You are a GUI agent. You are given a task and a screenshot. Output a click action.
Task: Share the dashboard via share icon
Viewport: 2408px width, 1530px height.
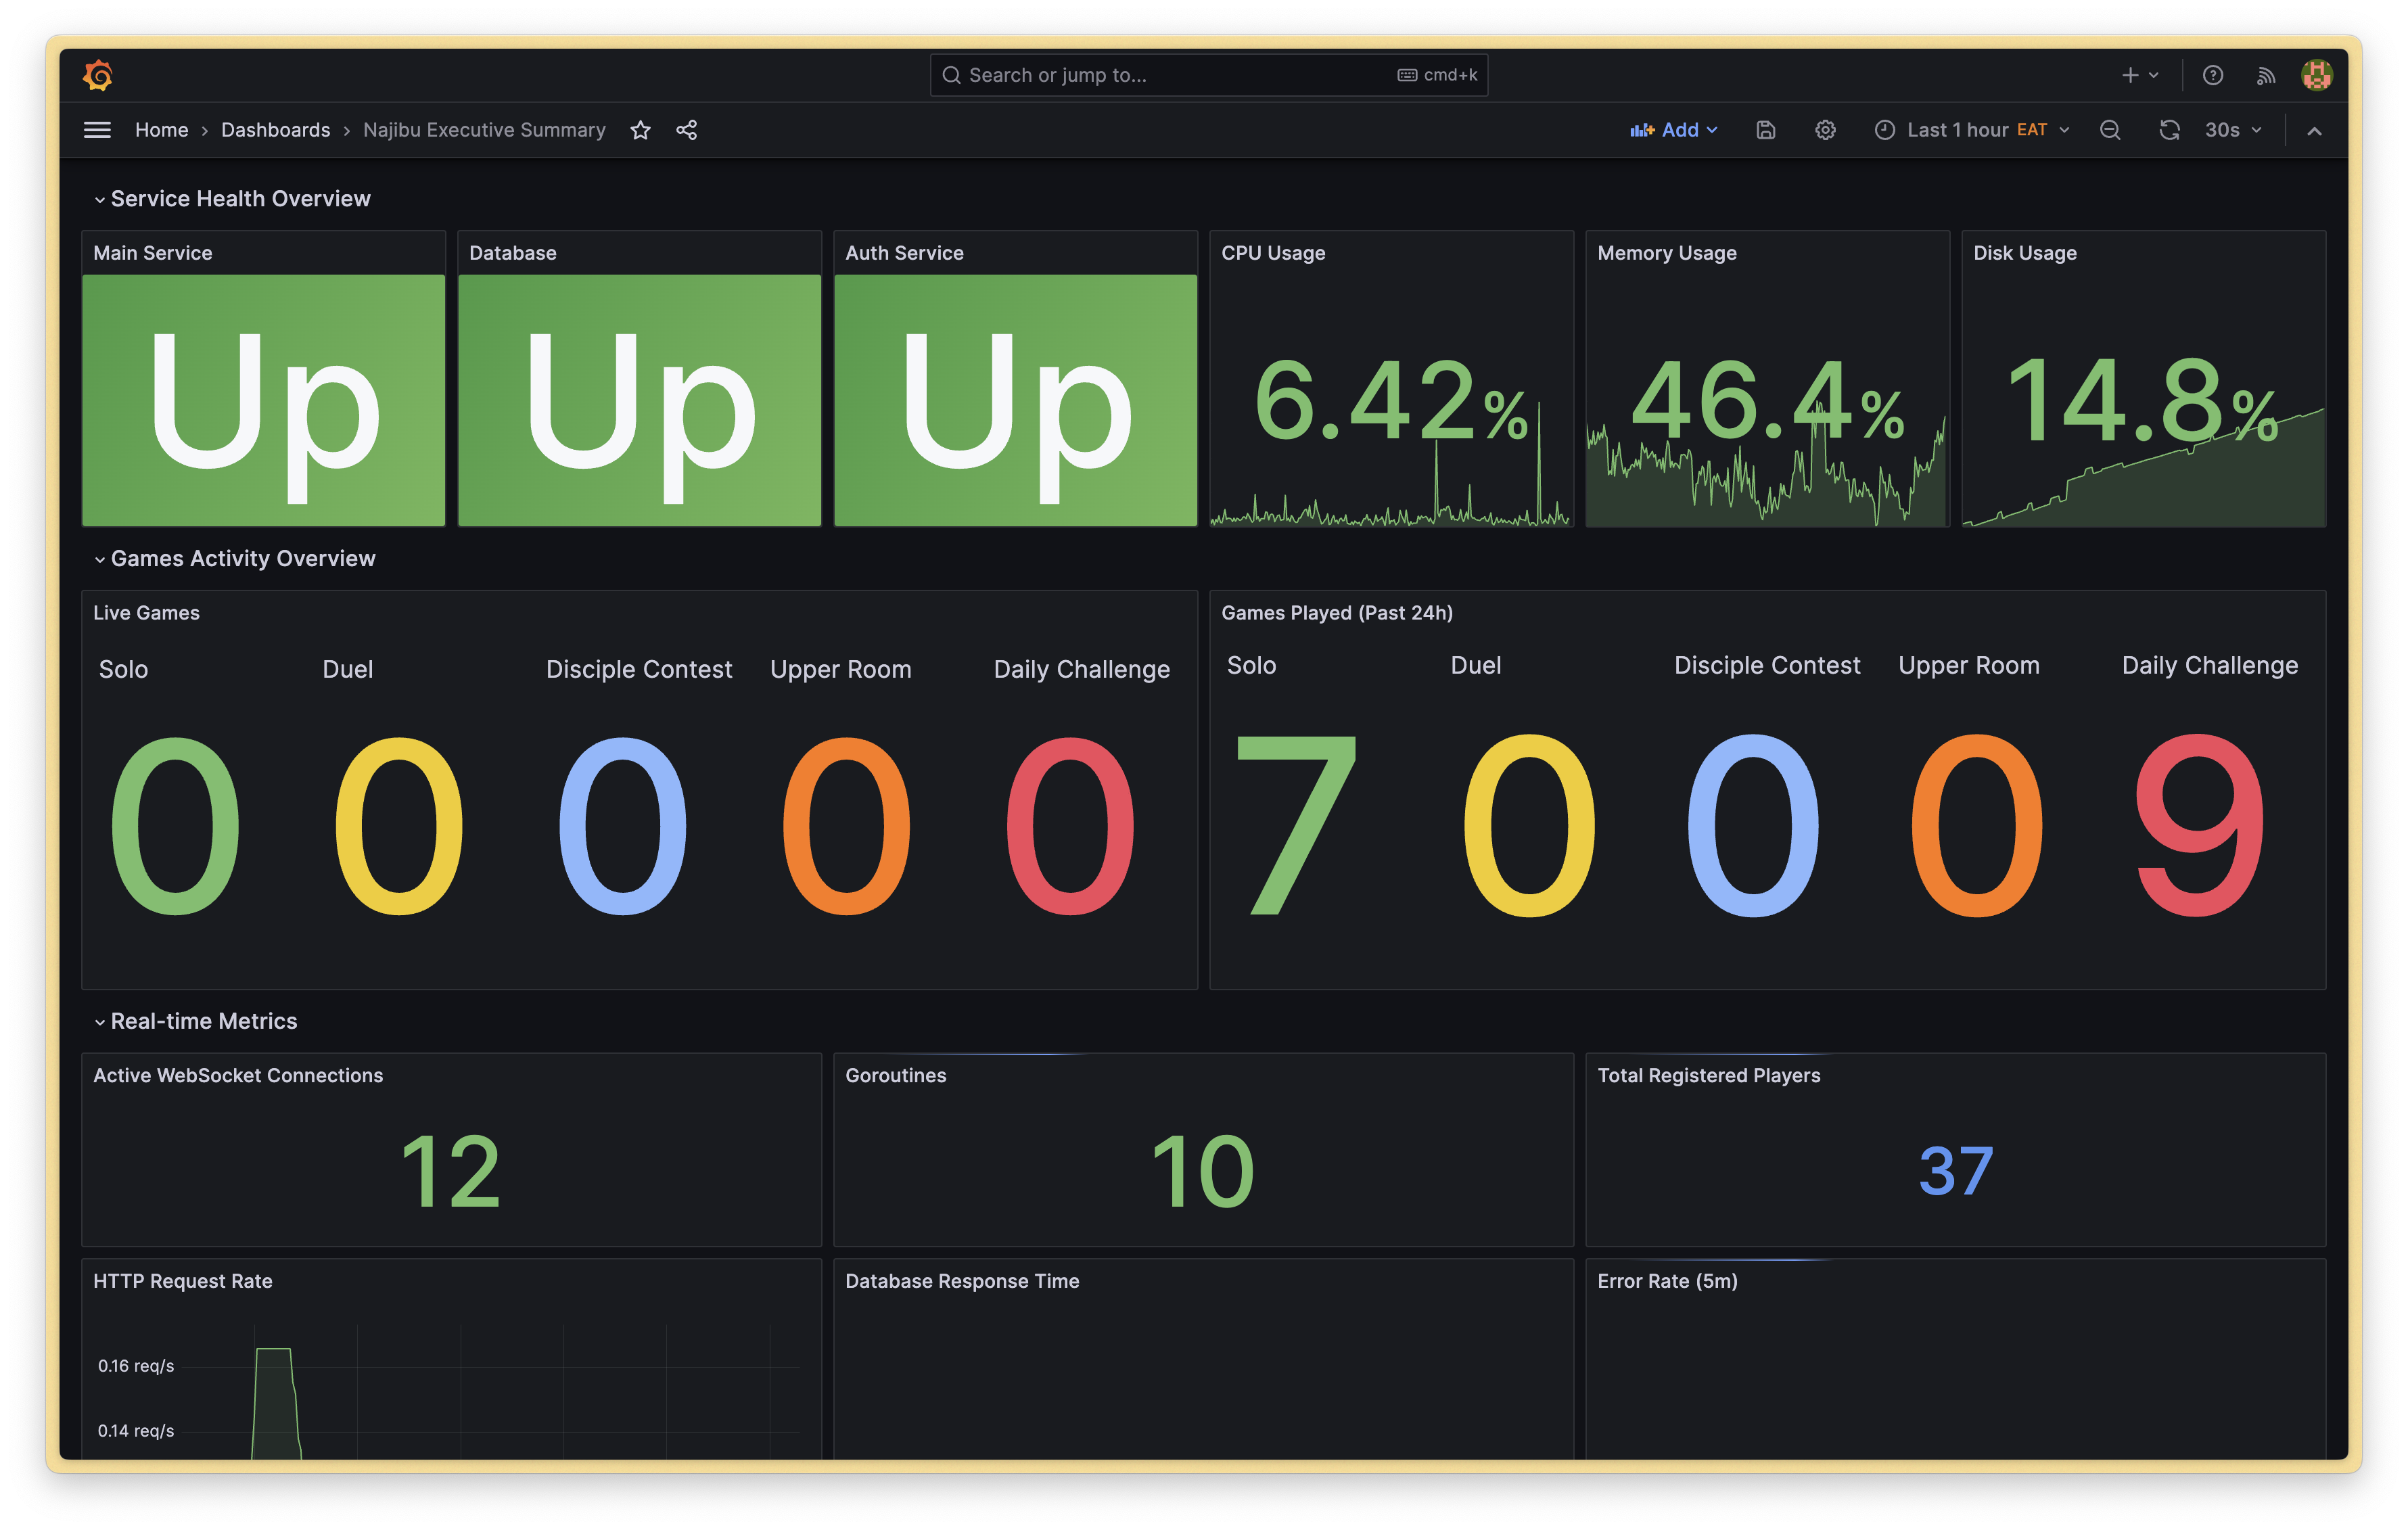tap(687, 130)
